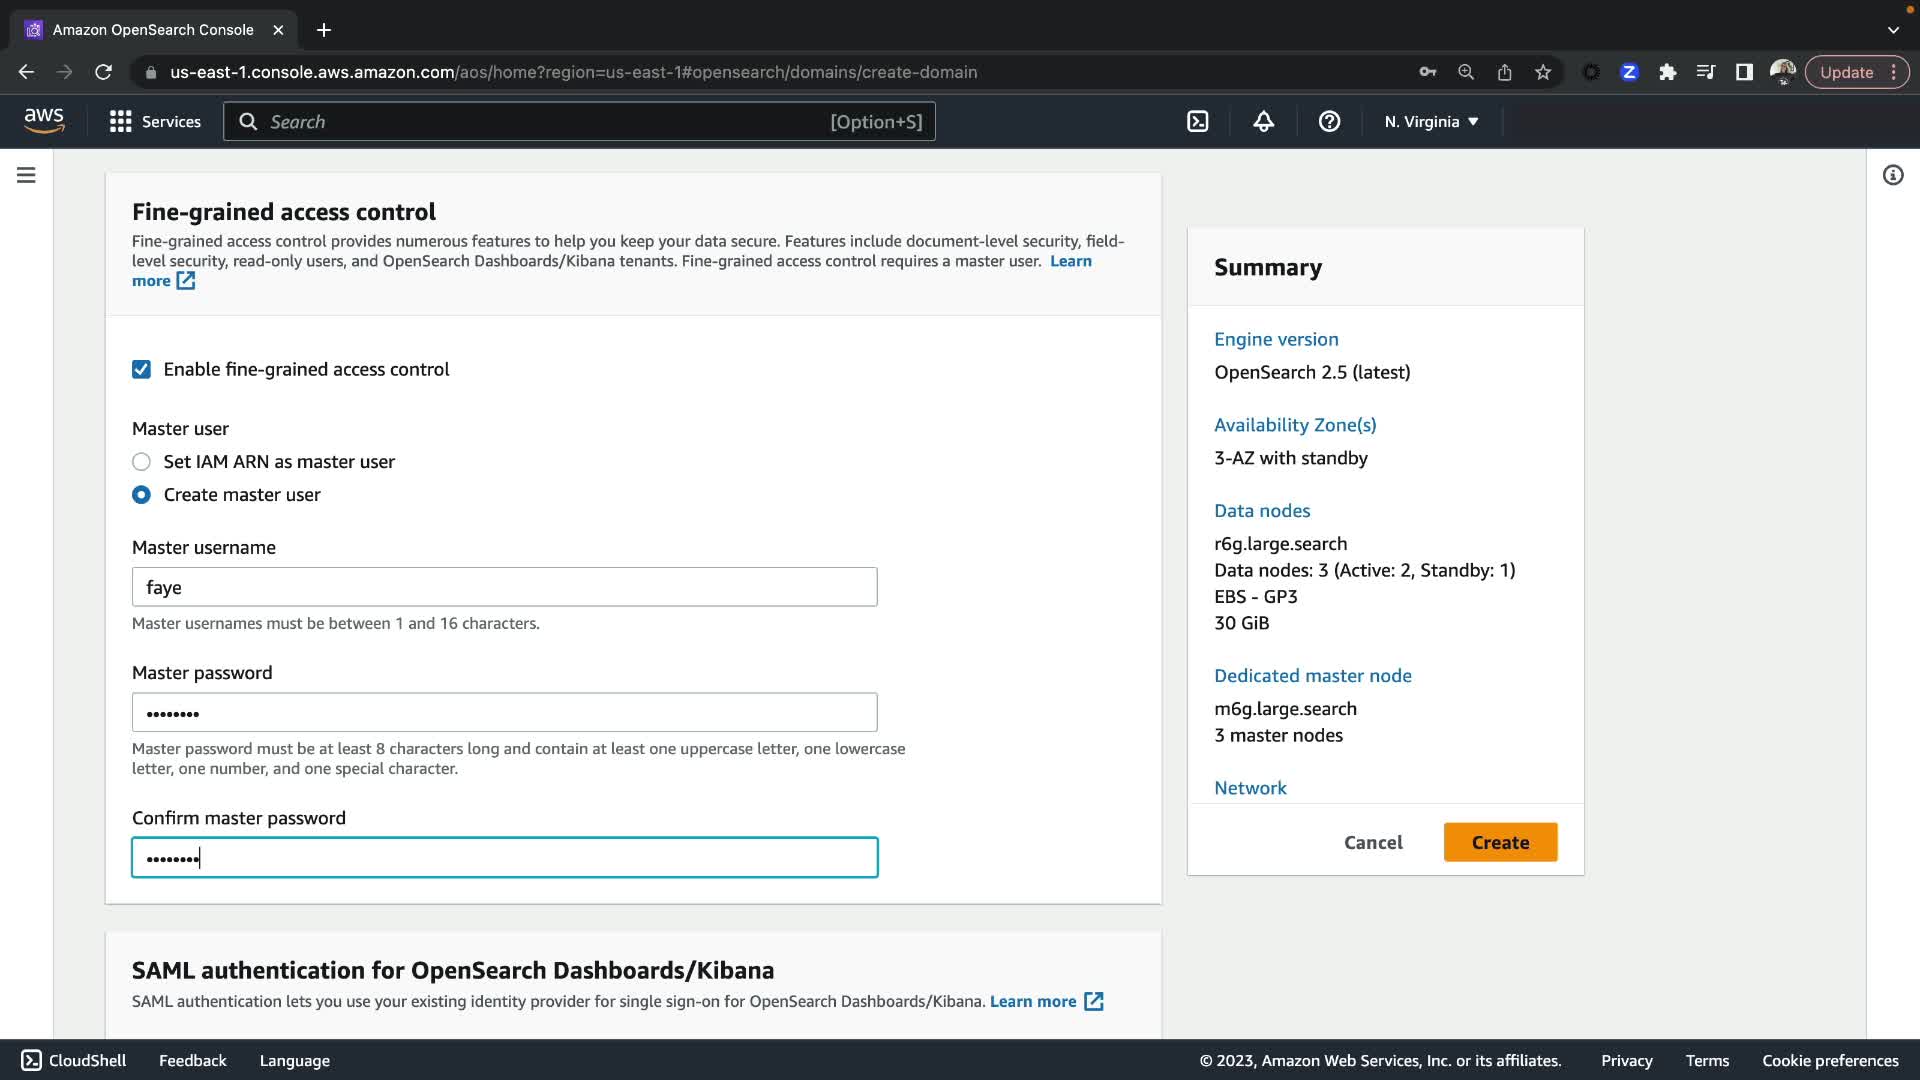
Task: Select Create master user radio option
Action: [x=141, y=495]
